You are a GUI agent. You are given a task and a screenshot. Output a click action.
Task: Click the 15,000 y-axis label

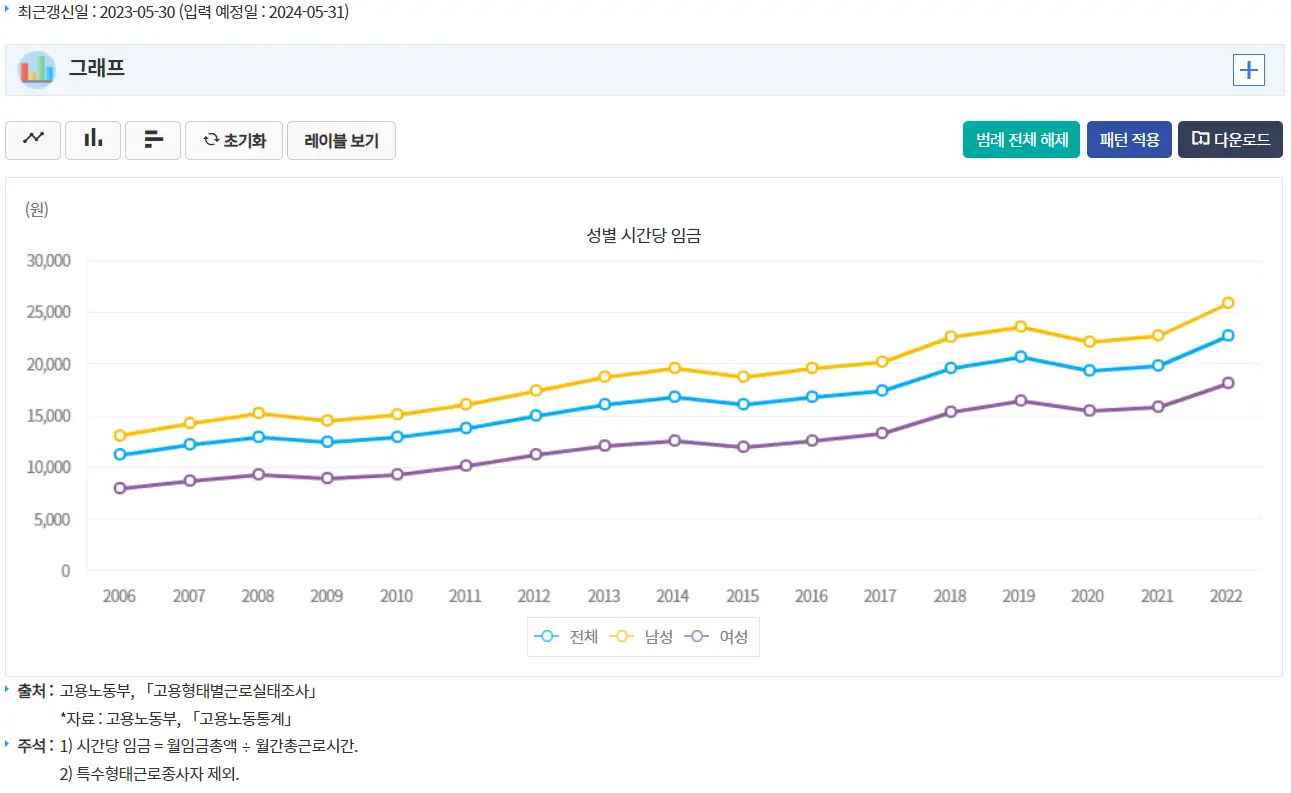pos(48,416)
